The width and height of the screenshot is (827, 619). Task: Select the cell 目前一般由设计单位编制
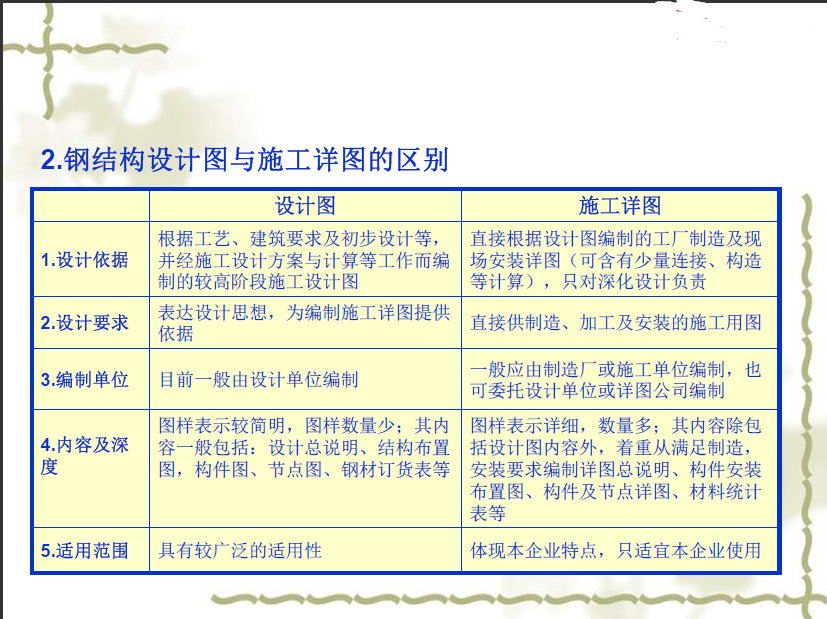tap(305, 380)
